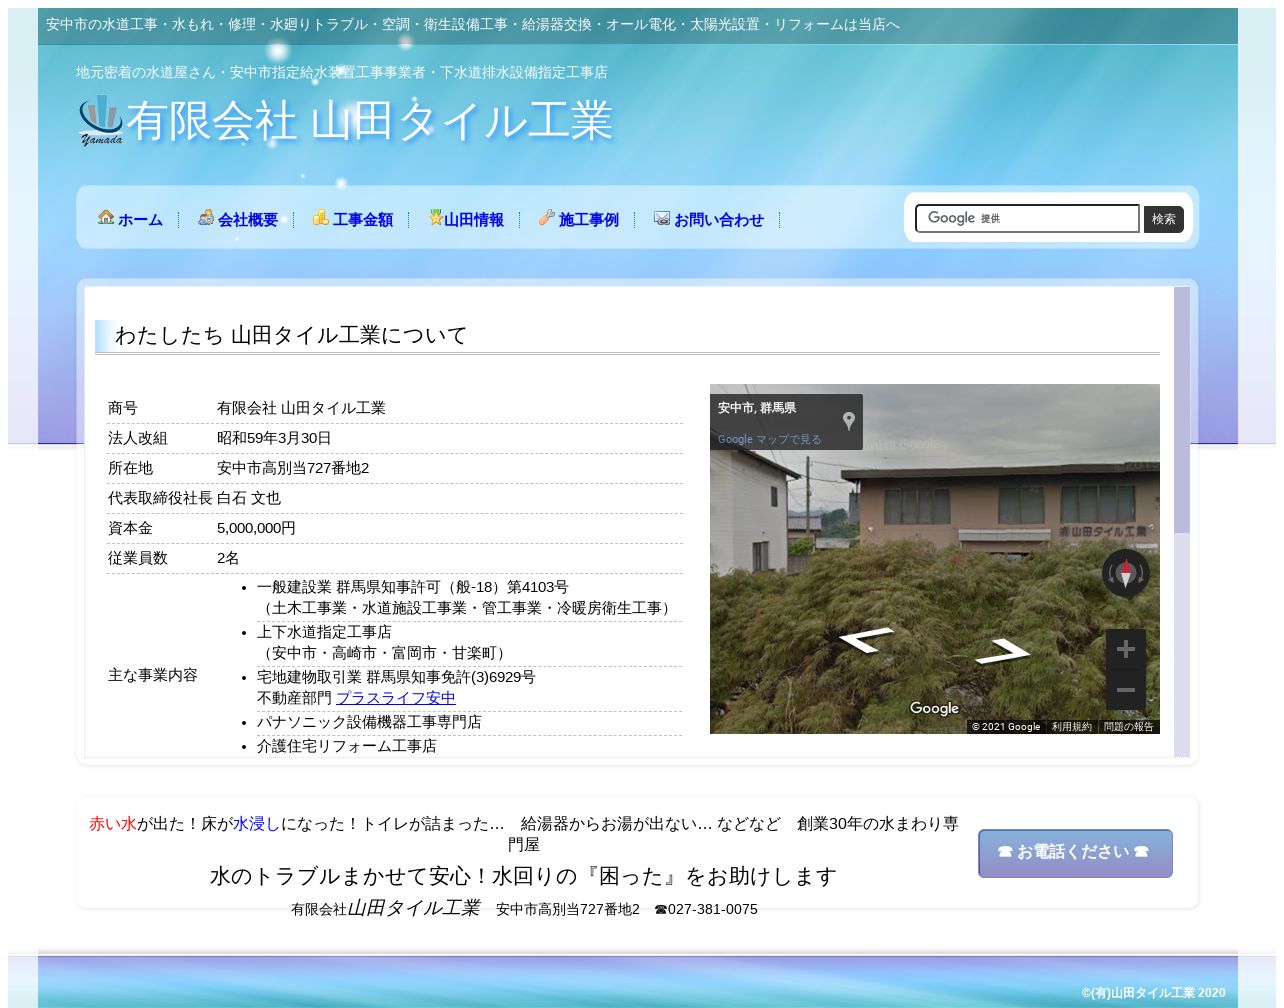Click the address 安中市高別当727番地2 in the table

pos(293,468)
